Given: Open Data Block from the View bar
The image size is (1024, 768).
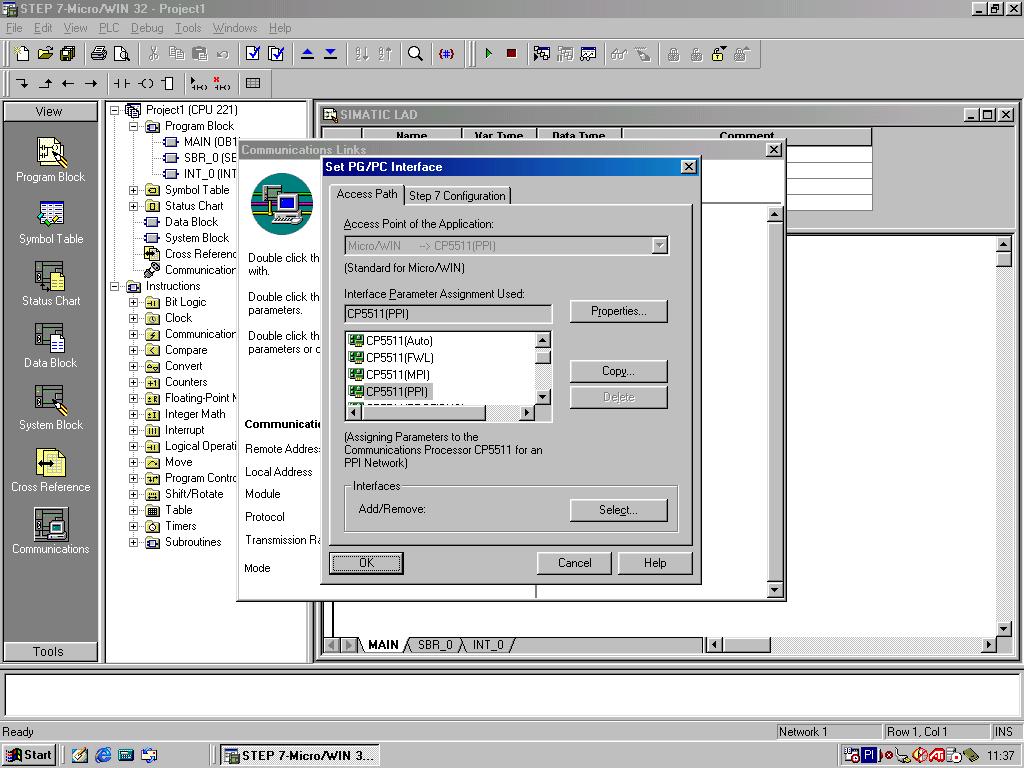Looking at the screenshot, I should [50, 346].
